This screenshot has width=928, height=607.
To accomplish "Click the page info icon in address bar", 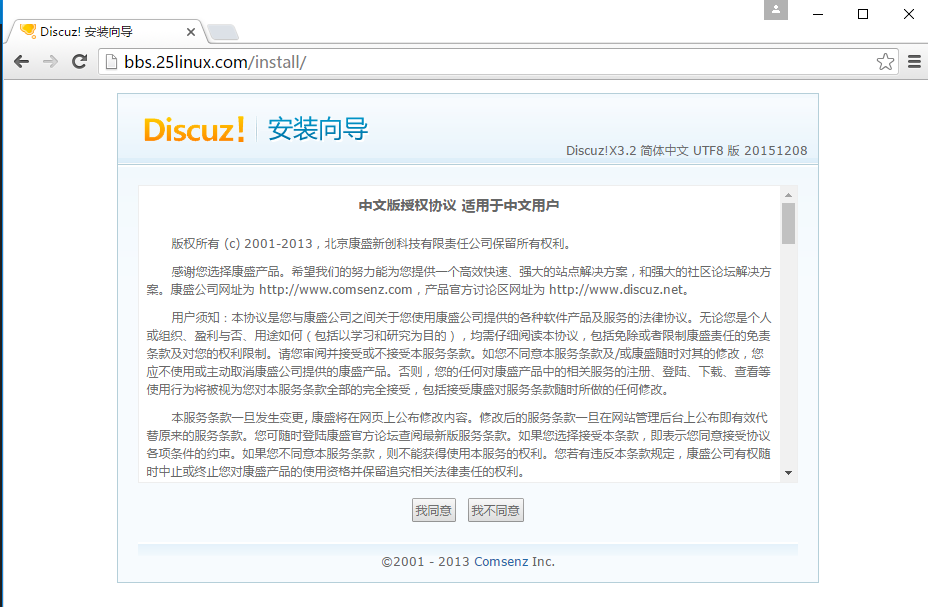I will [111, 62].
